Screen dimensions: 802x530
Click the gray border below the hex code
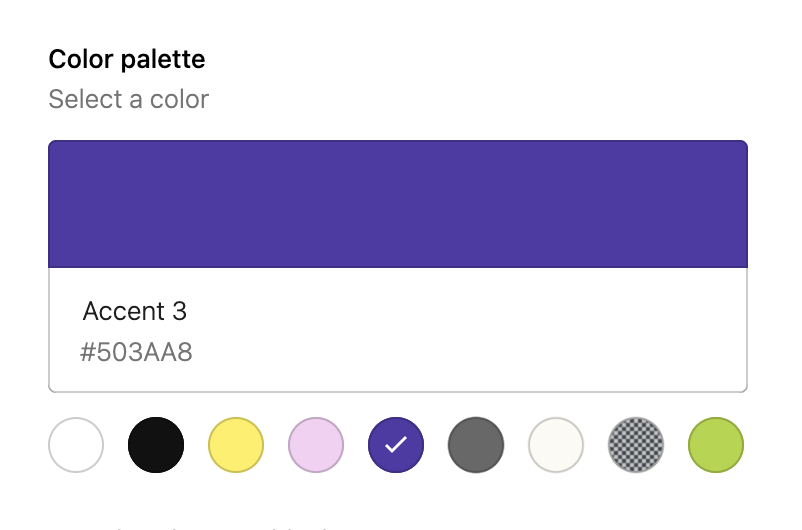click(x=398, y=391)
